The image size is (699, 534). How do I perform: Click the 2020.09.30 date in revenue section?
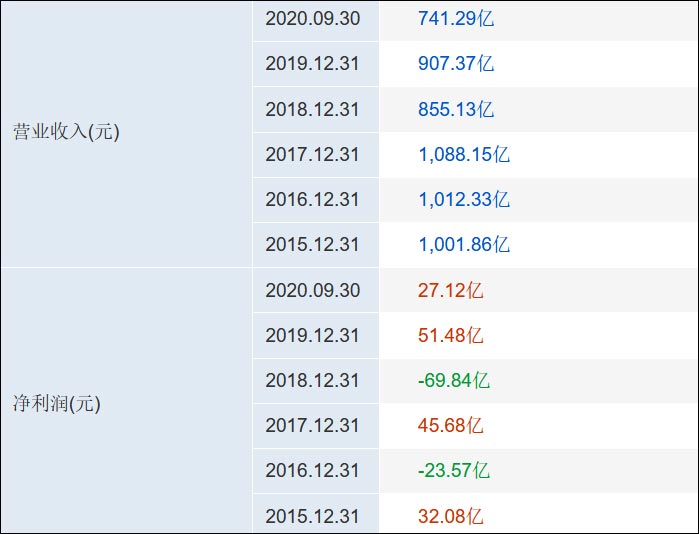(312, 18)
